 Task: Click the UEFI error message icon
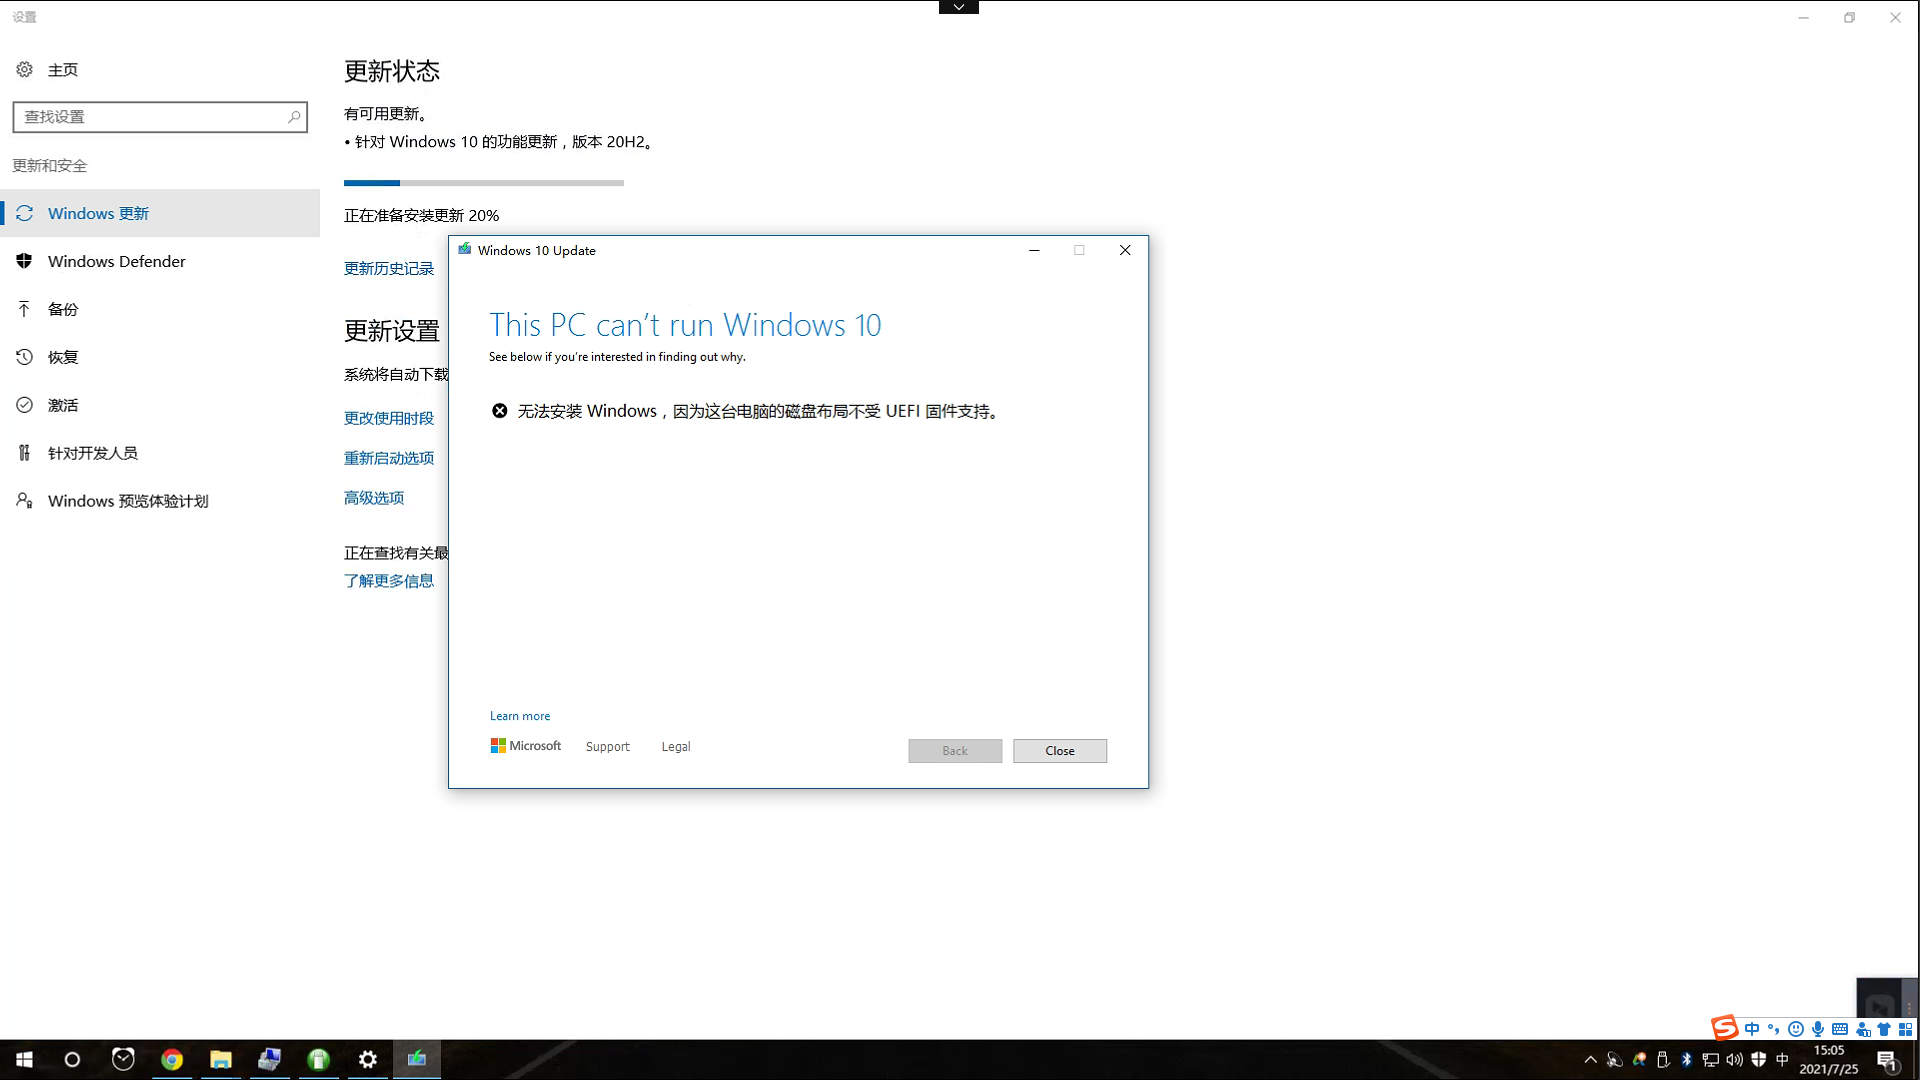pyautogui.click(x=500, y=411)
